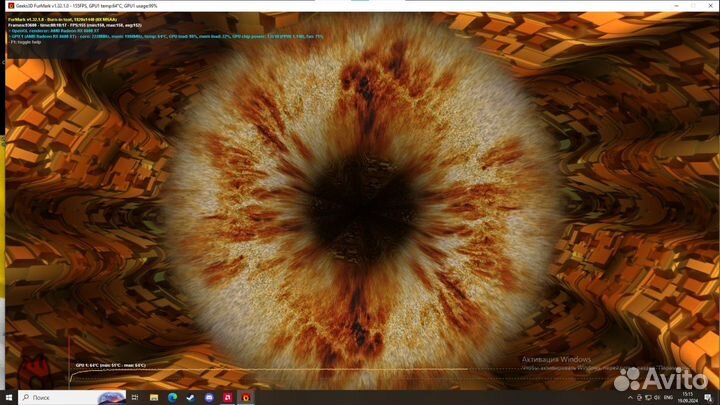Open Steam from the taskbar
The width and height of the screenshot is (720, 405).
(189, 397)
